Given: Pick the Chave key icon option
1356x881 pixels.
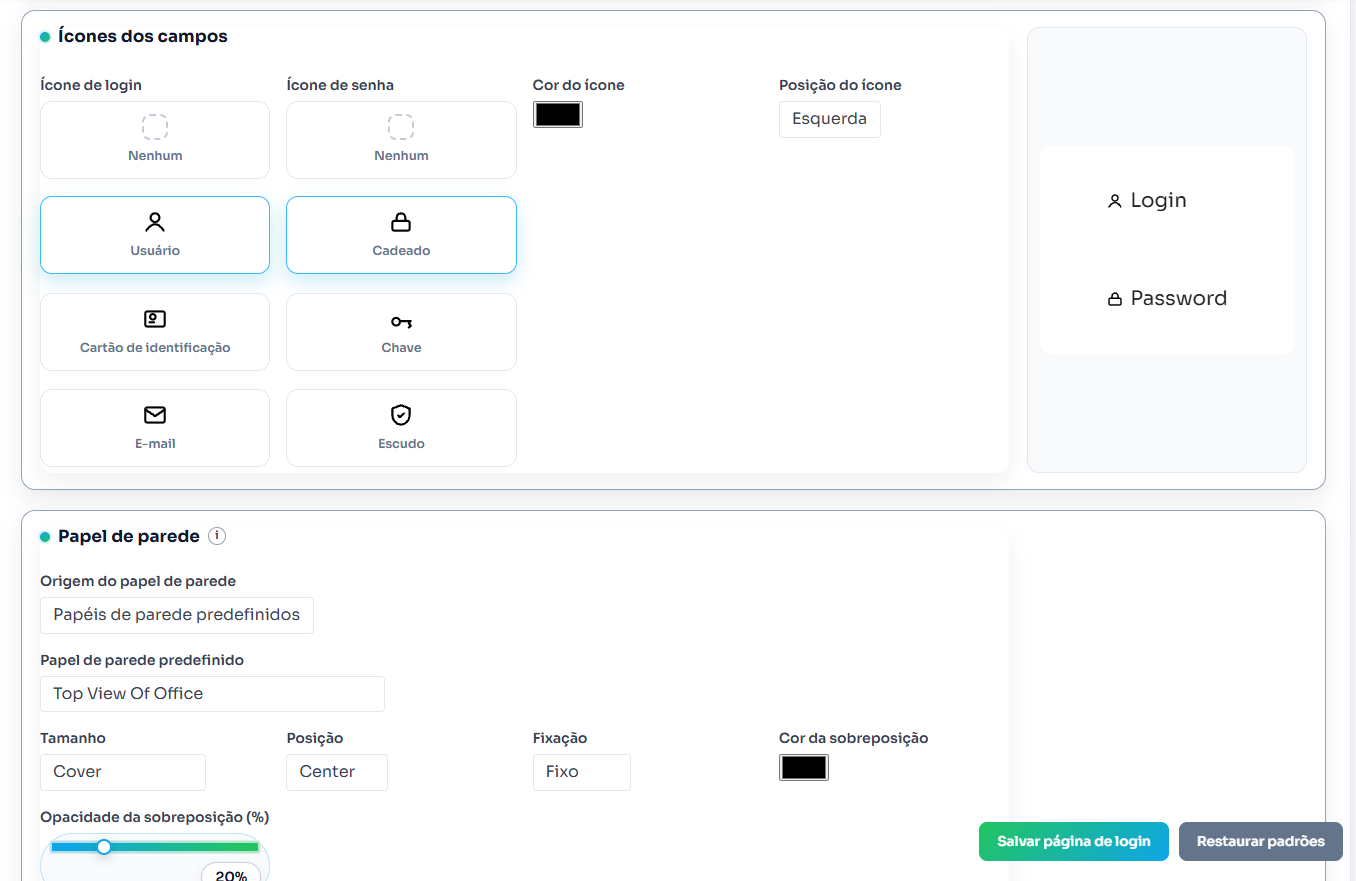Looking at the screenshot, I should point(401,332).
